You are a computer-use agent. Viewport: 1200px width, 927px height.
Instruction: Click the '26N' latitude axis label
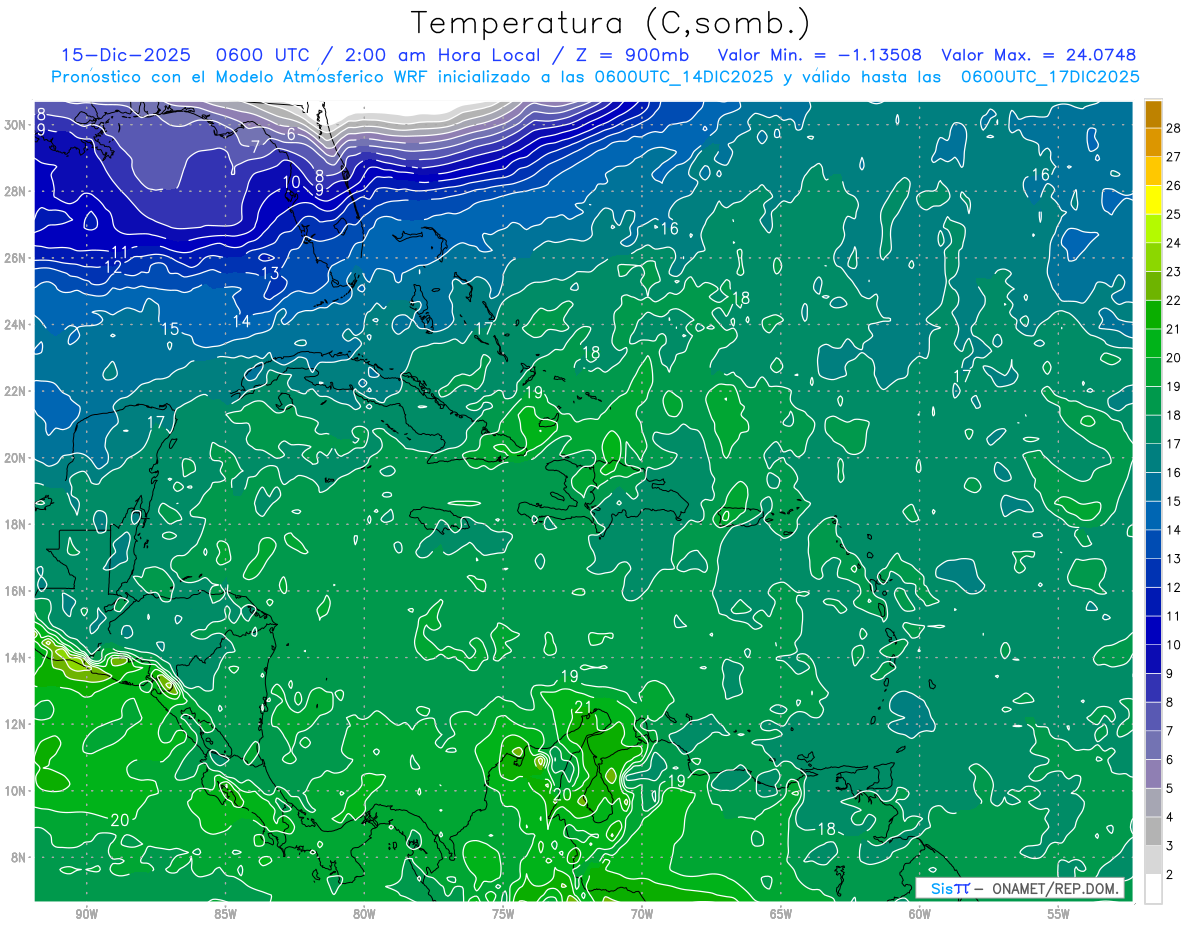[16, 257]
